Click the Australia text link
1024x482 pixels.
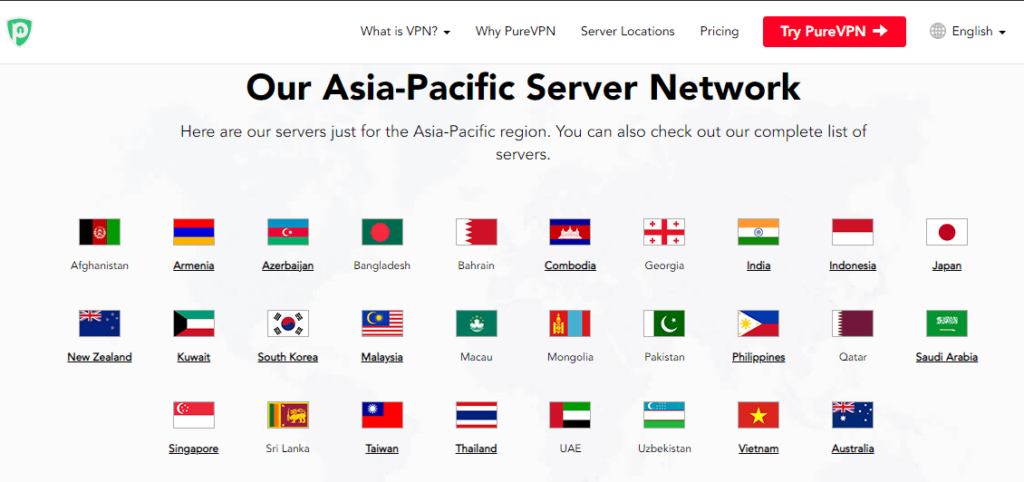(852, 449)
